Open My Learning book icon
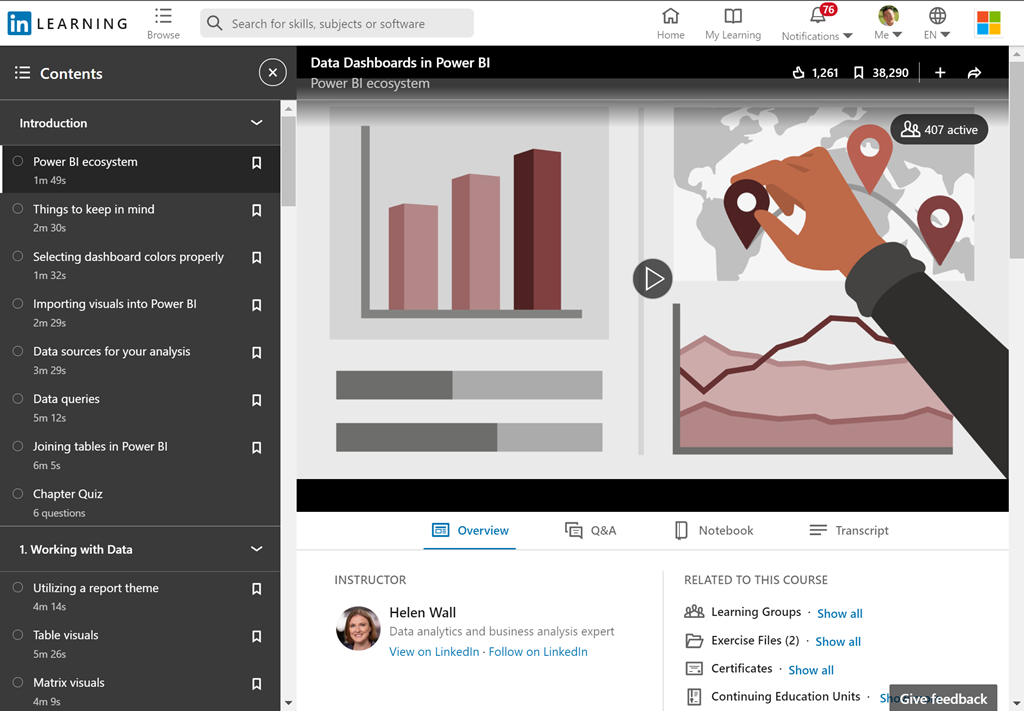 click(732, 16)
